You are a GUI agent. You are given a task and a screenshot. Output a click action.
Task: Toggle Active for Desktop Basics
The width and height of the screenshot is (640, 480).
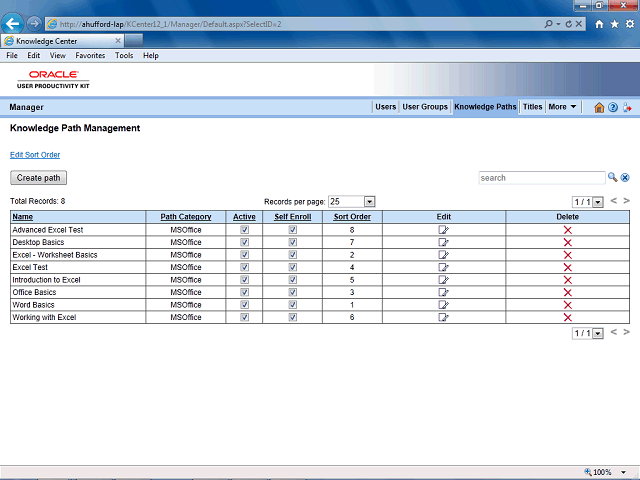(244, 242)
